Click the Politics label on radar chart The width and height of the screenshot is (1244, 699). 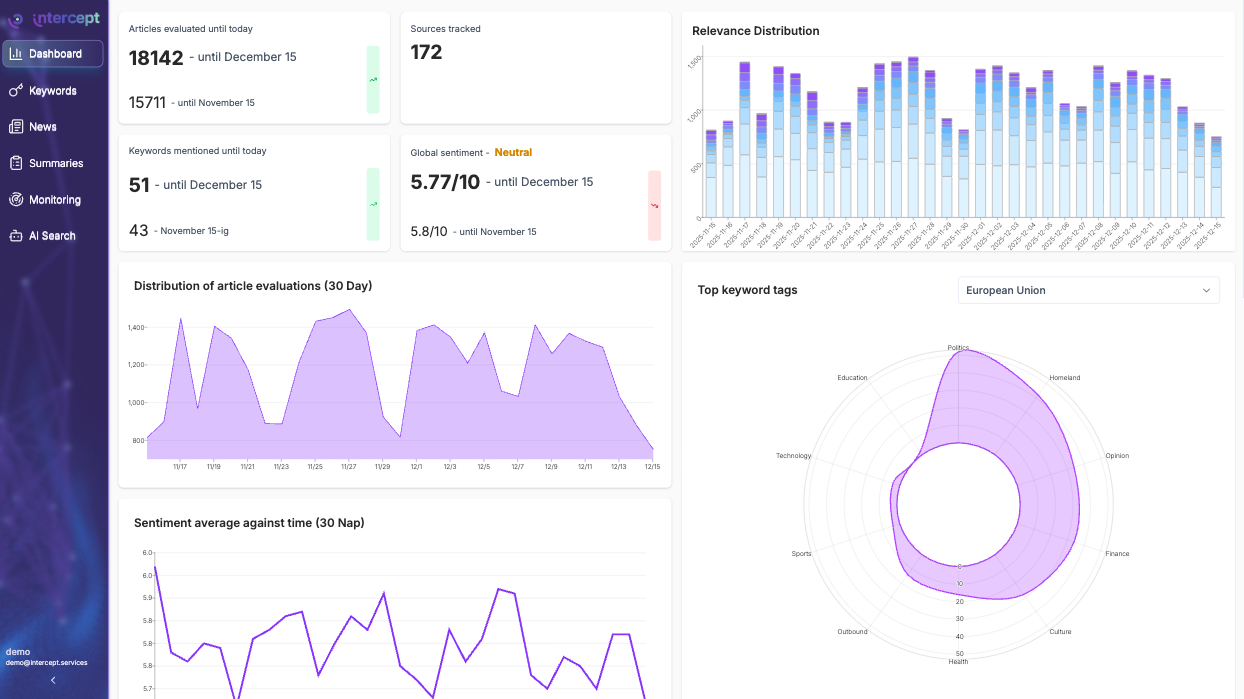(x=958, y=348)
